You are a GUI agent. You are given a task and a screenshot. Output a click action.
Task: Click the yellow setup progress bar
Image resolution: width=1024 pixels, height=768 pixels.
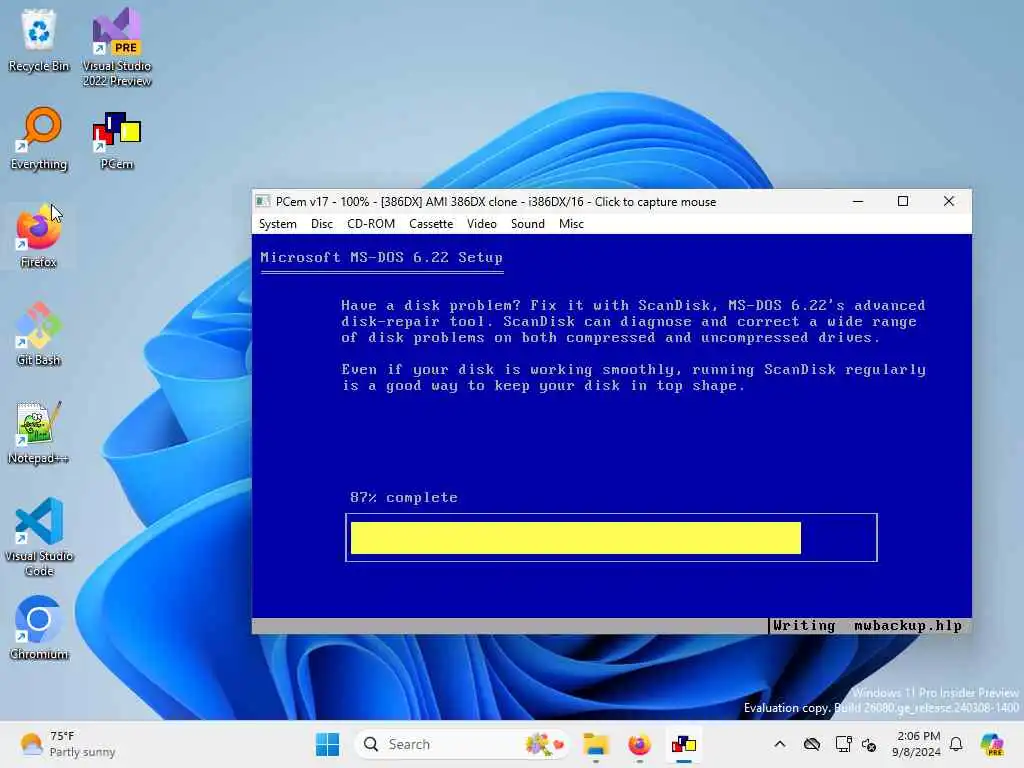[576, 537]
